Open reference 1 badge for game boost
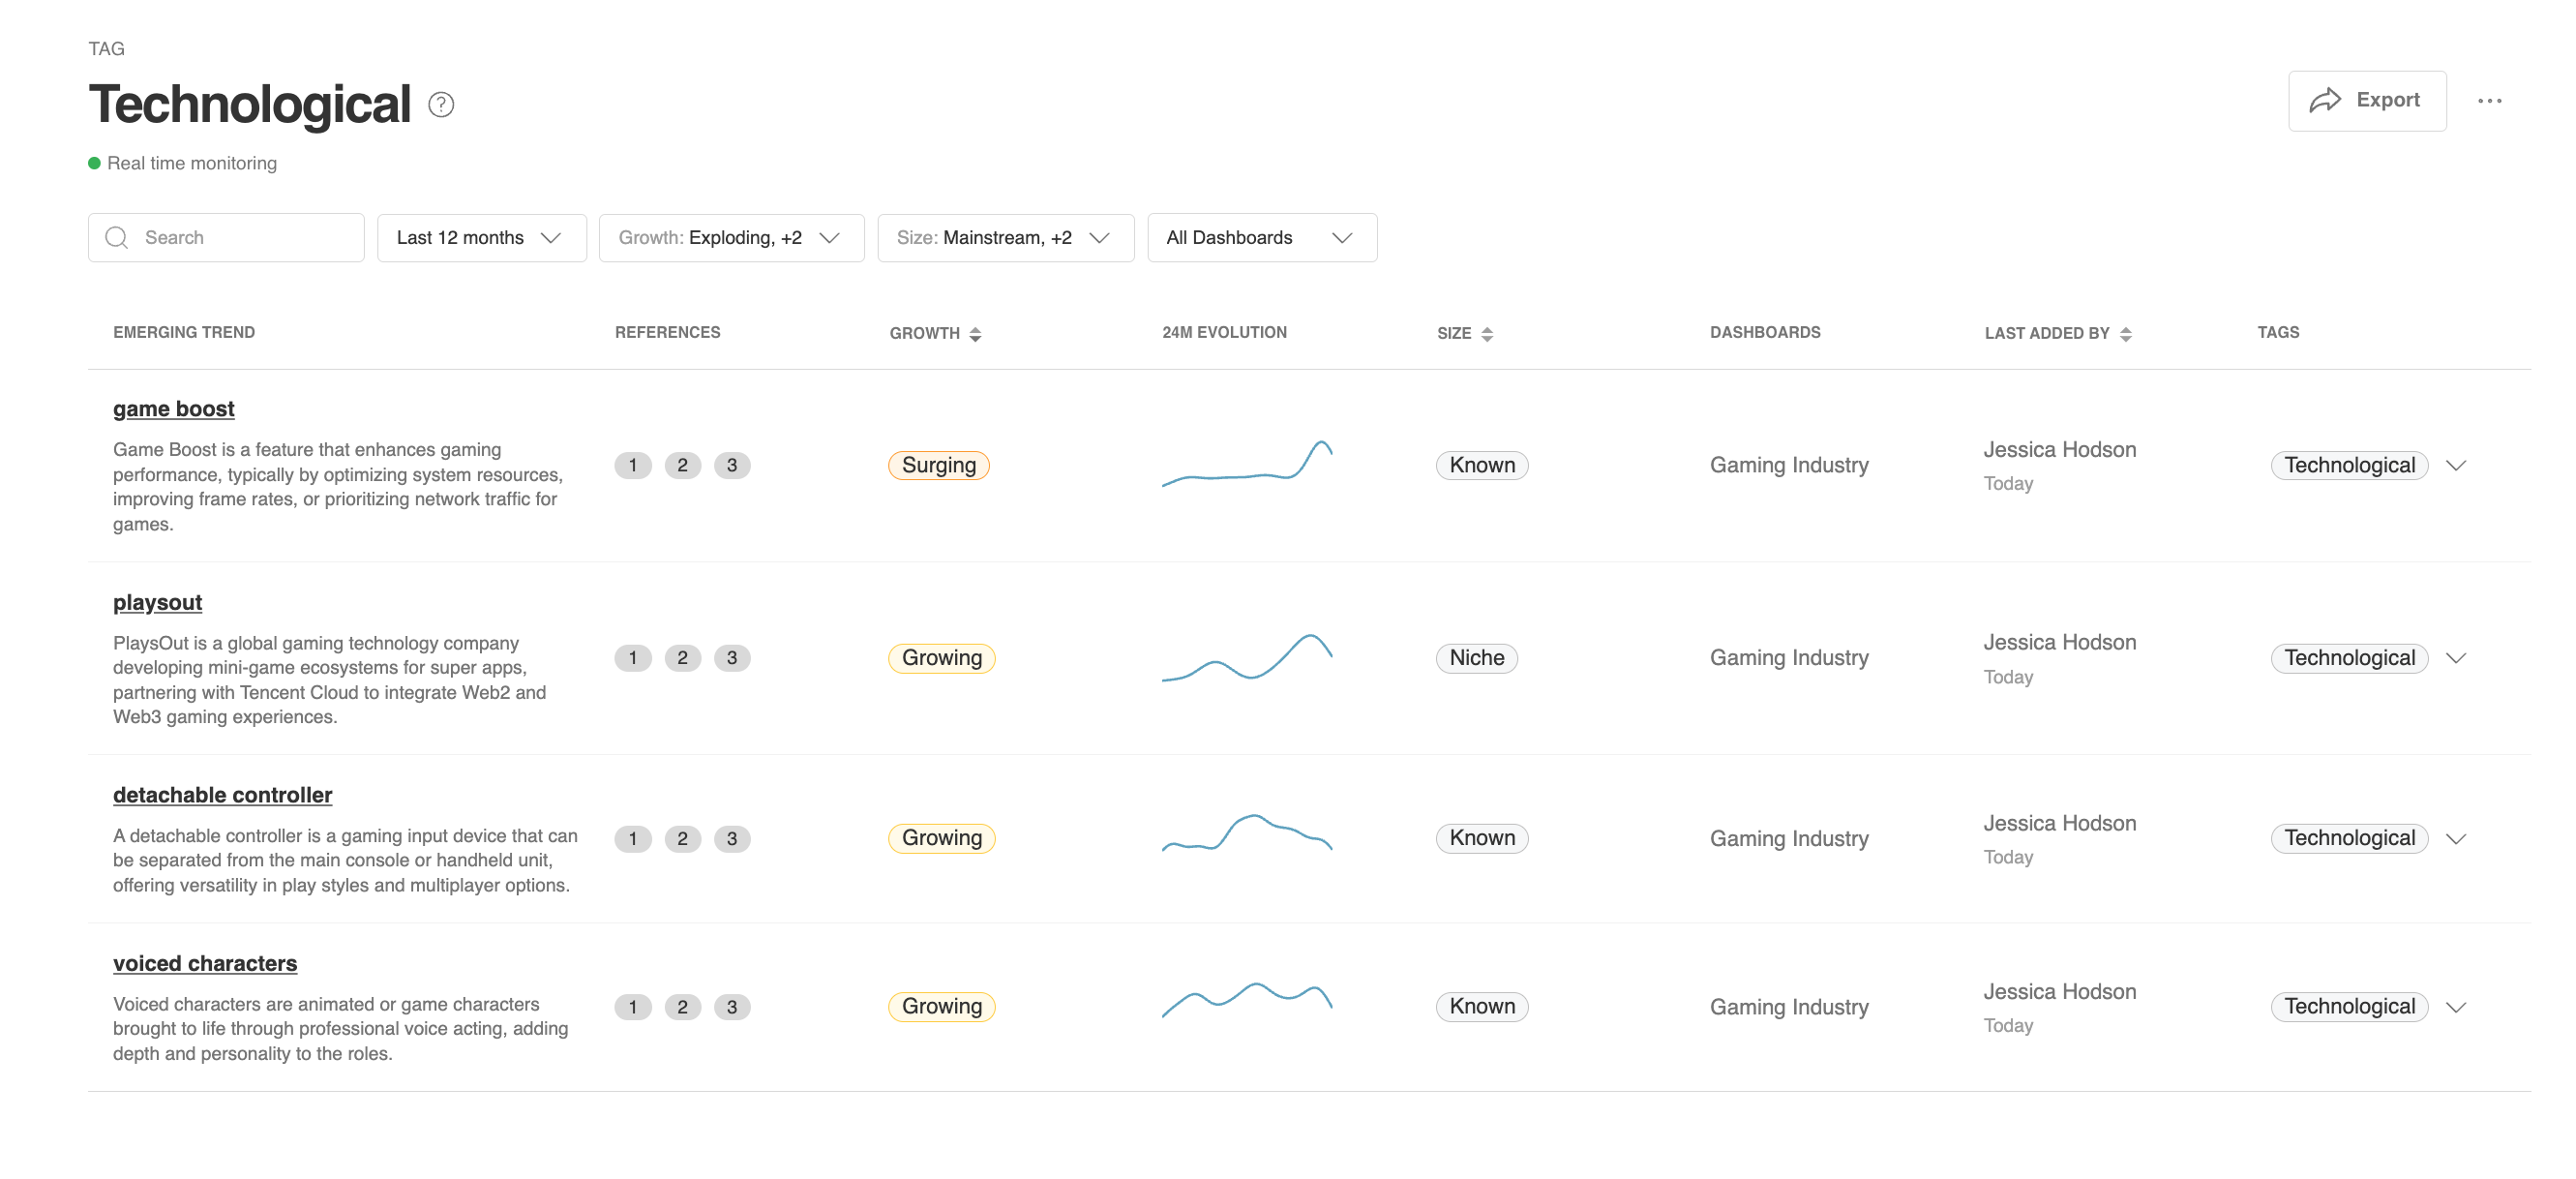This screenshot has height=1179, width=2576. pyautogui.click(x=632, y=465)
